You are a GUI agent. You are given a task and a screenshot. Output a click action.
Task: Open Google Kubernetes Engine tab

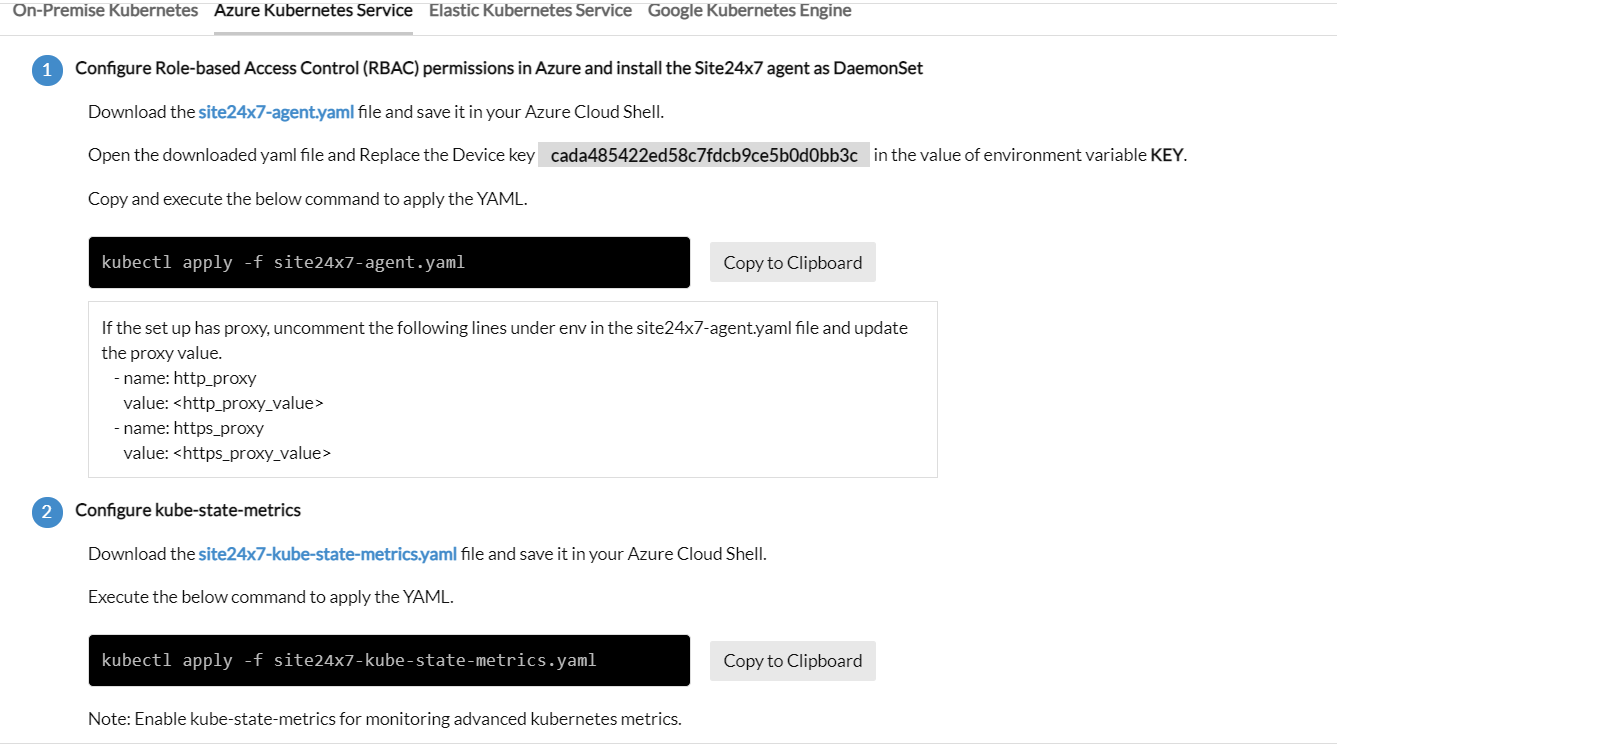tap(749, 11)
